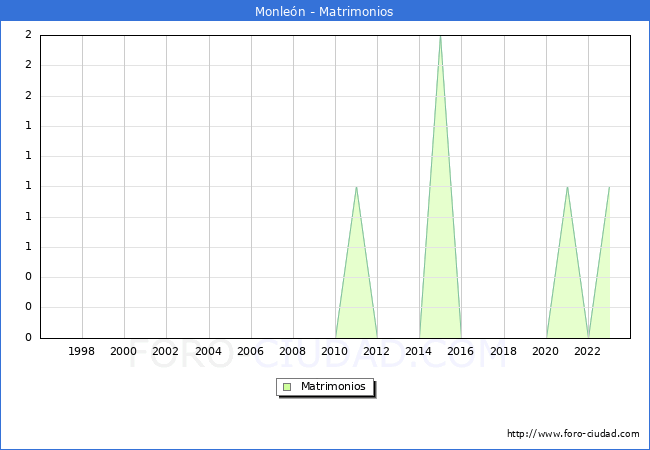
Task: Click the 1998 x-axis label
Action: [x=81, y=351]
